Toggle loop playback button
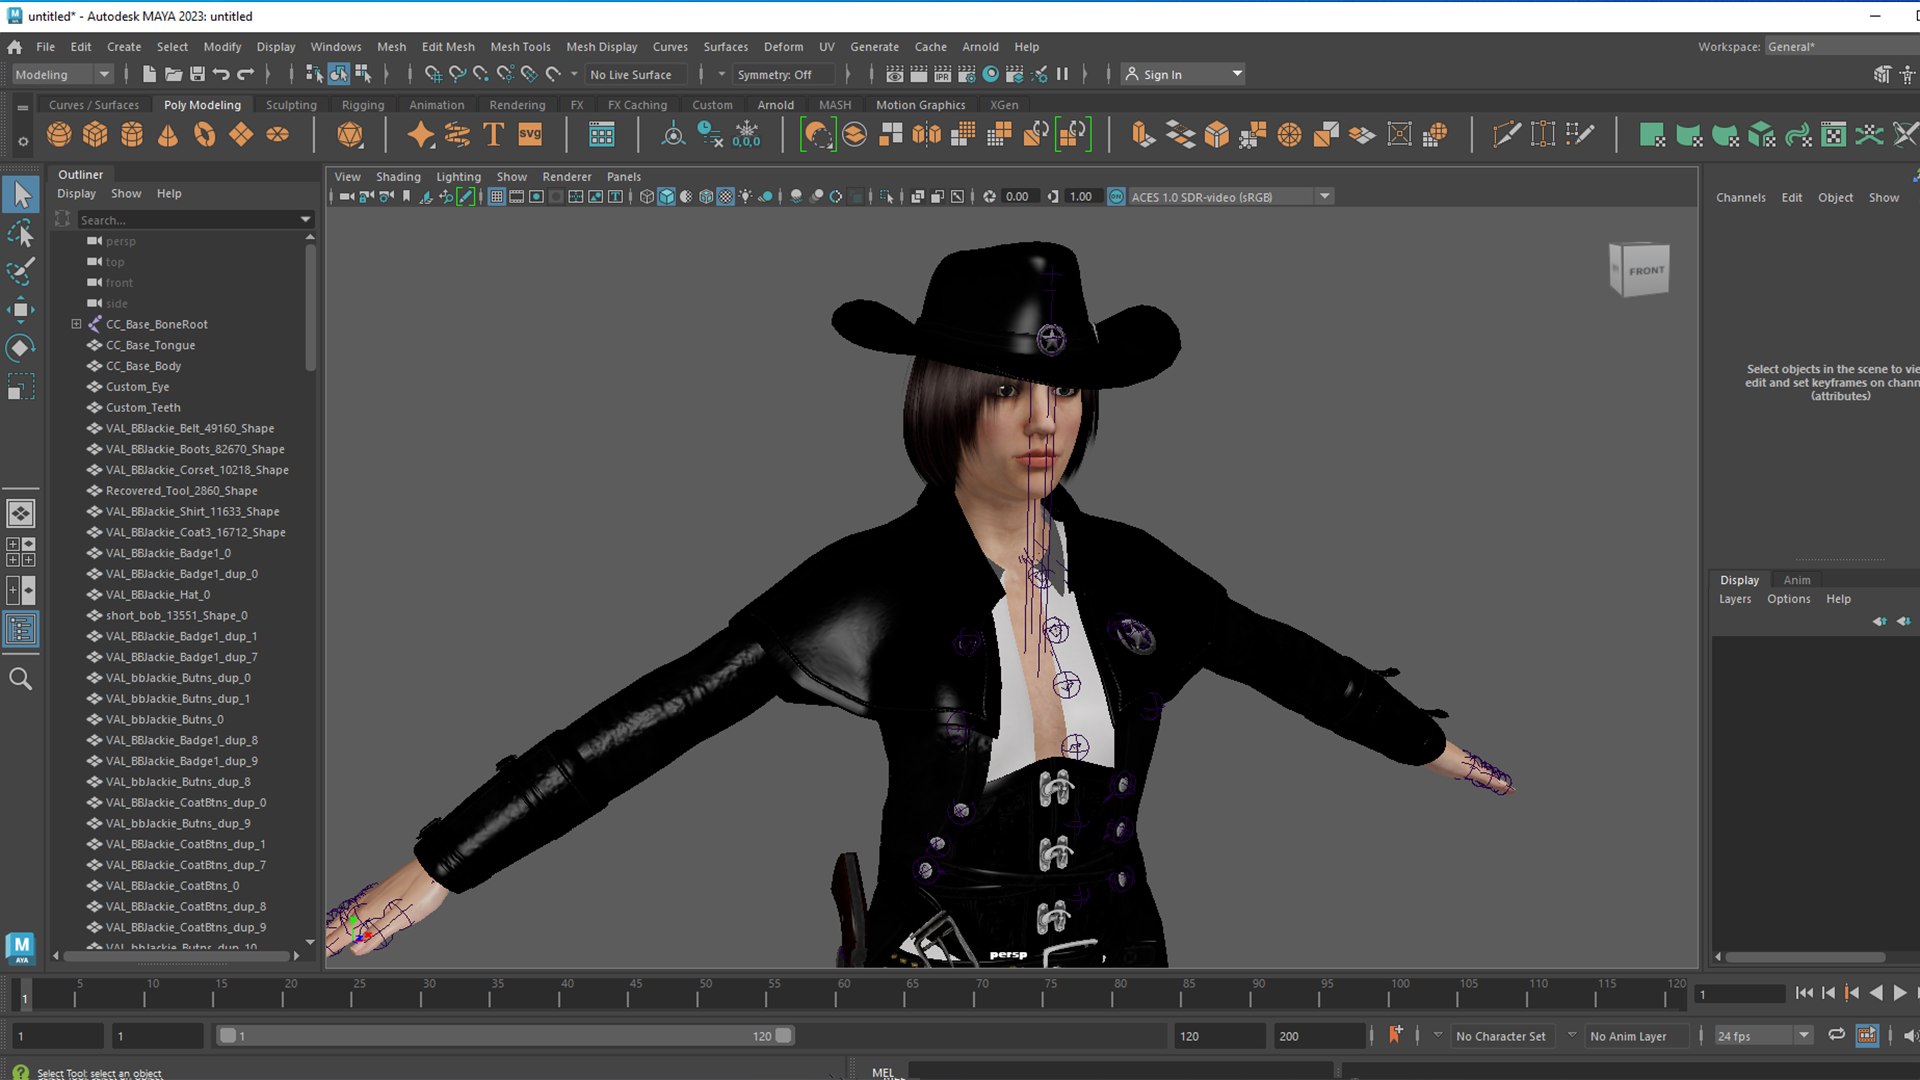This screenshot has height=1080, width=1920. pos(1836,1035)
